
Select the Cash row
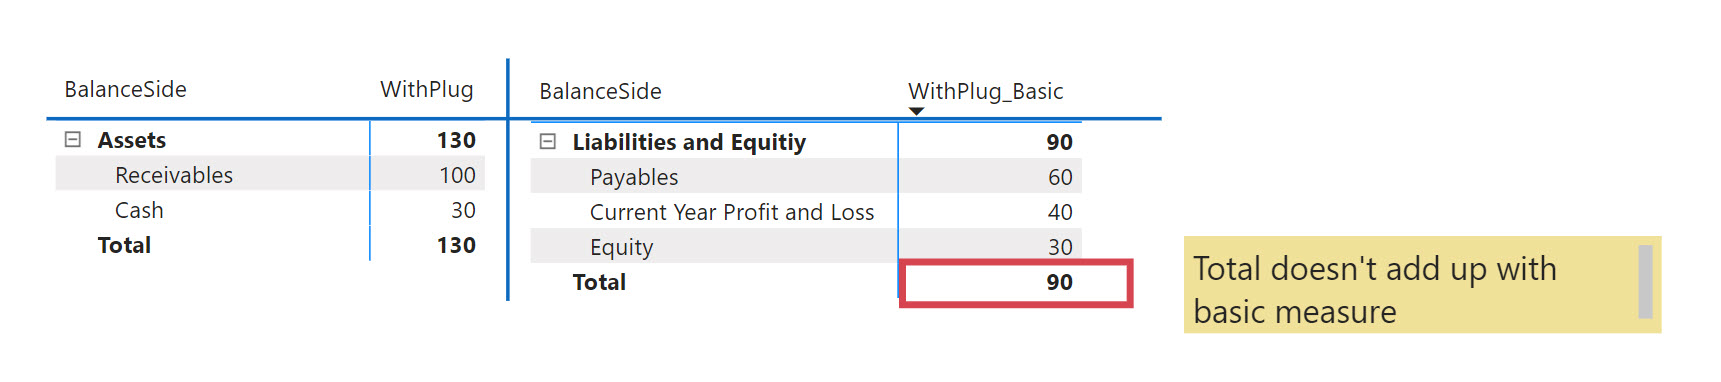pos(270,210)
